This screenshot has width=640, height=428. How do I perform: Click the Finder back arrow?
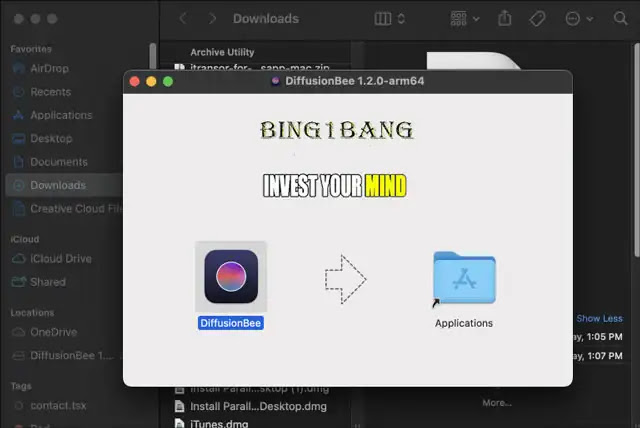(x=183, y=18)
